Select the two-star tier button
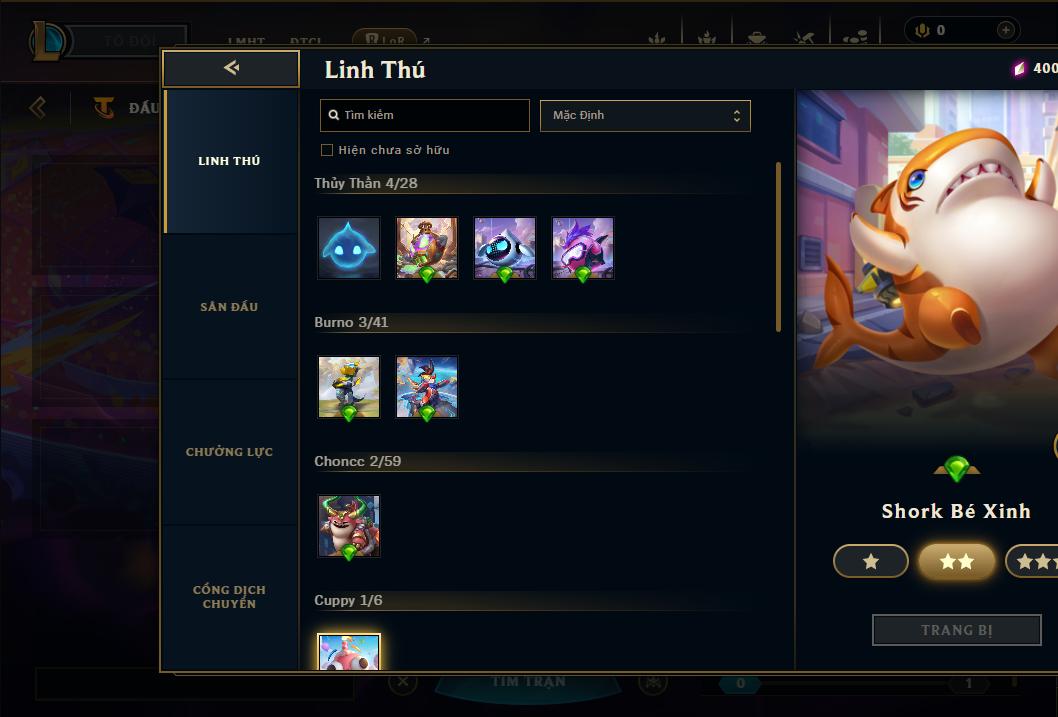 956,561
